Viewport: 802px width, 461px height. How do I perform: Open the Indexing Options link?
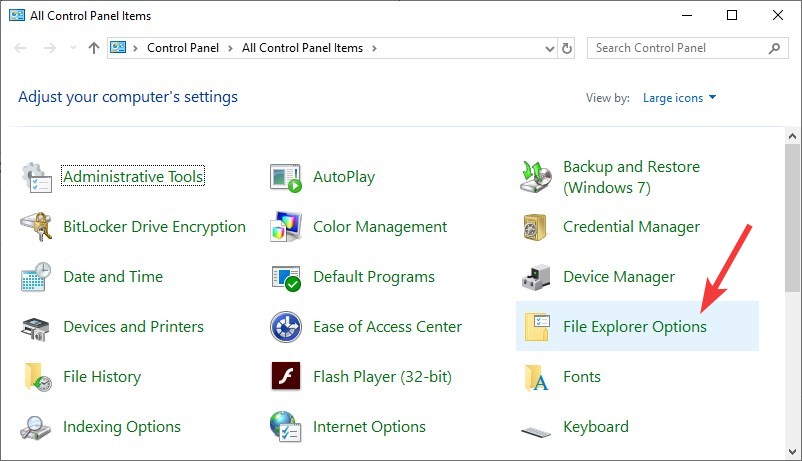(x=122, y=427)
